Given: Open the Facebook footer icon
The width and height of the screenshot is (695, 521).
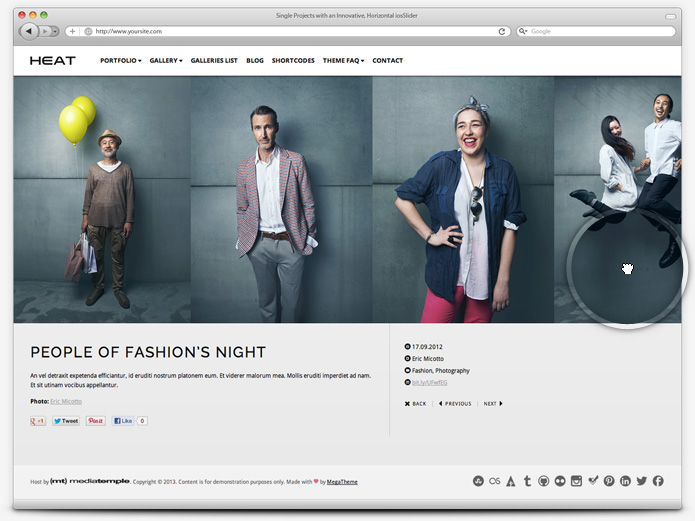Looking at the screenshot, I should (658, 481).
